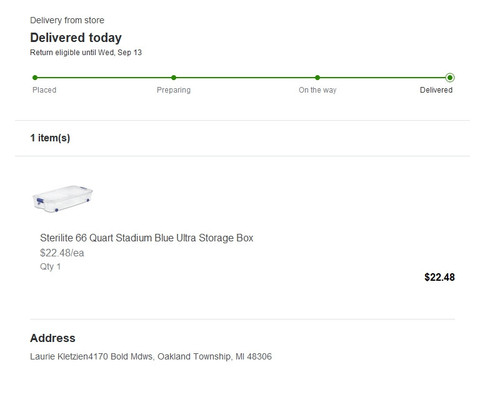Click the Delivered today heading
The height and width of the screenshot is (404, 500).
point(76,38)
